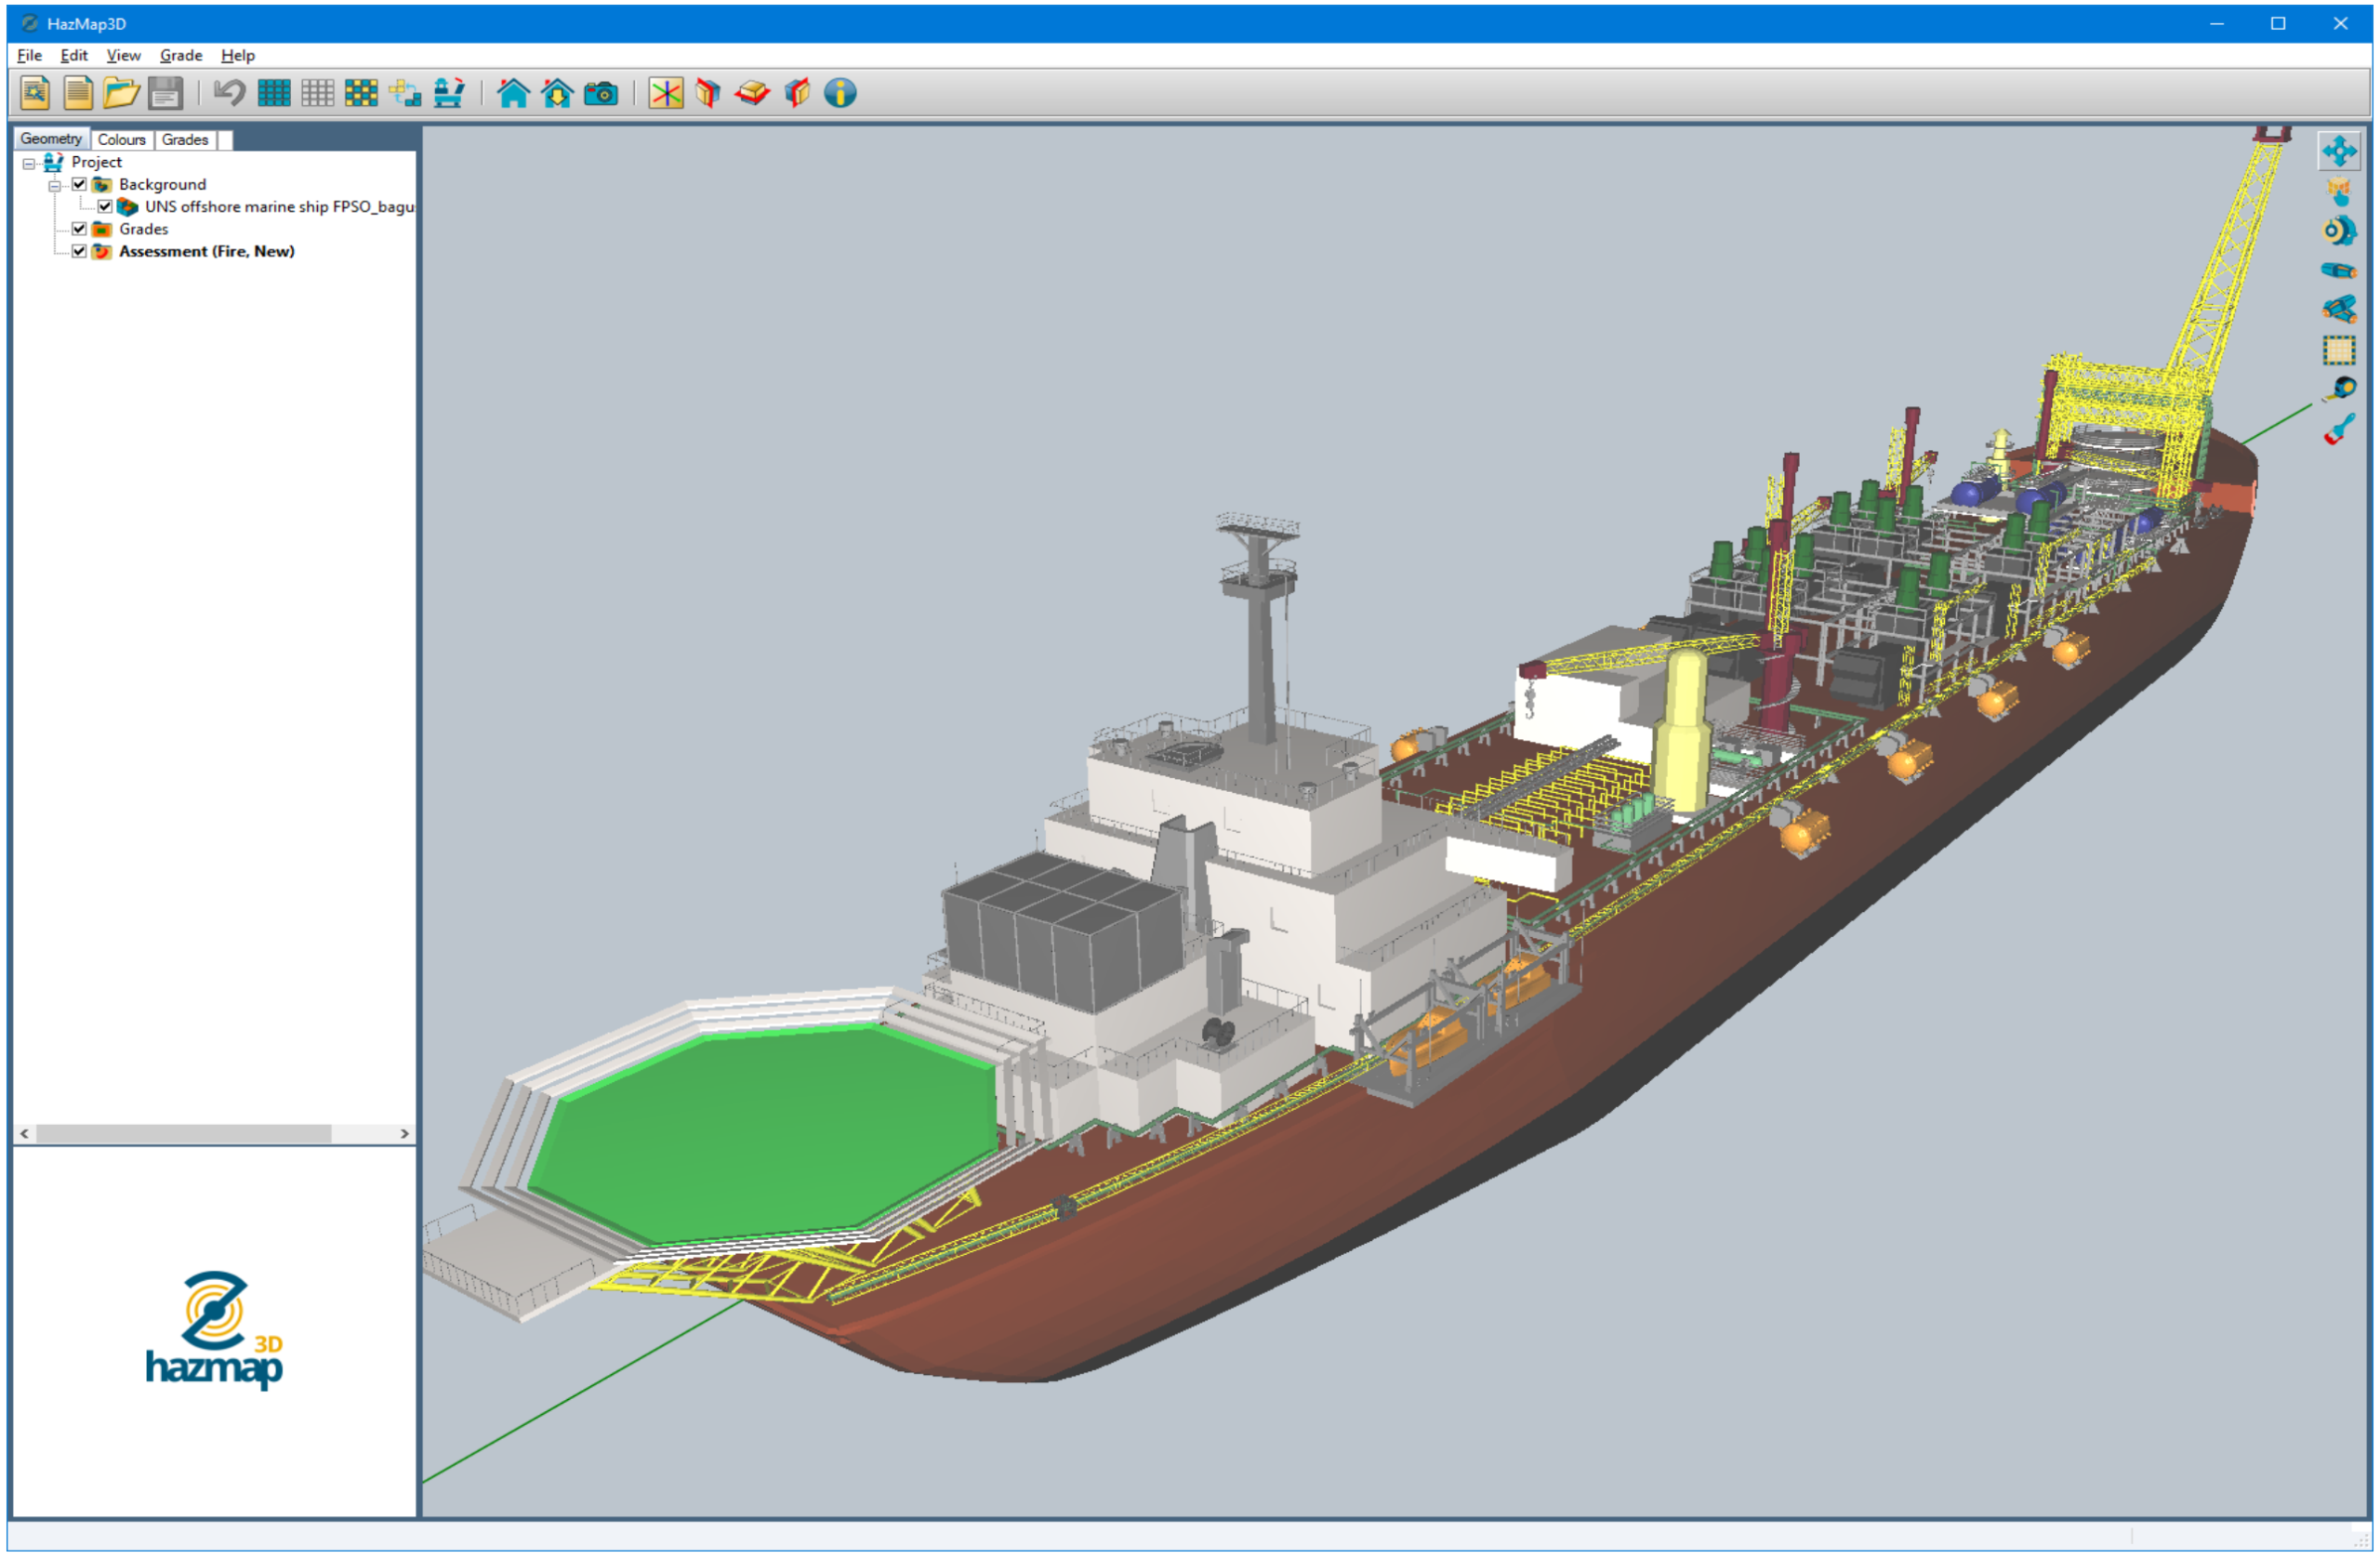The height and width of the screenshot is (1558, 2380).
Task: Select the UNS offshore marine ship item
Action: click(279, 206)
